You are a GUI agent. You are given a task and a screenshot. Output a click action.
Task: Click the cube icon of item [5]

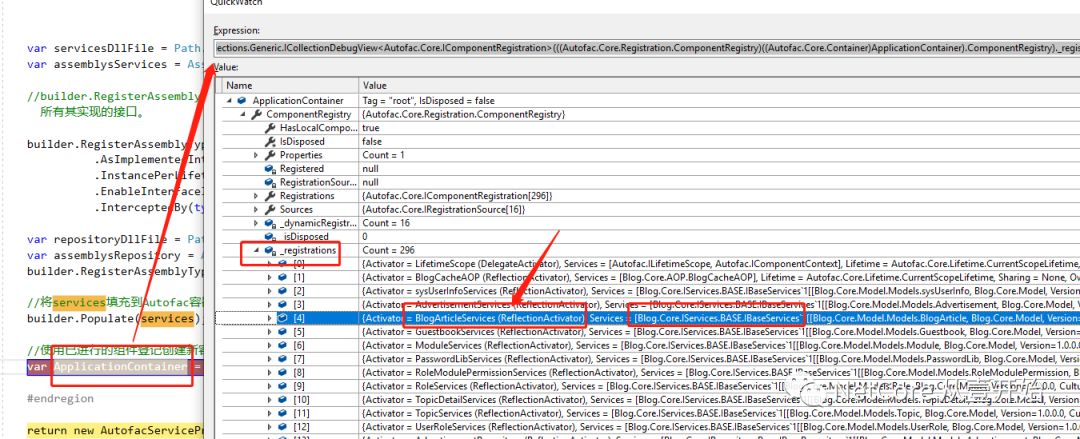click(282, 331)
